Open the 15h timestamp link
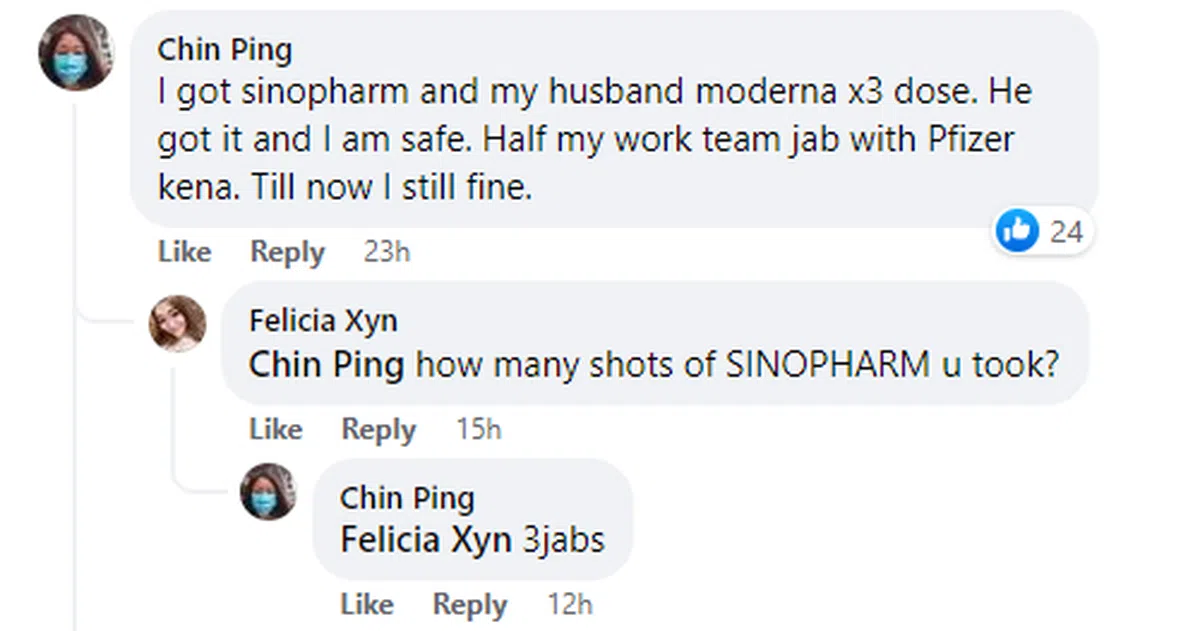 click(x=479, y=429)
